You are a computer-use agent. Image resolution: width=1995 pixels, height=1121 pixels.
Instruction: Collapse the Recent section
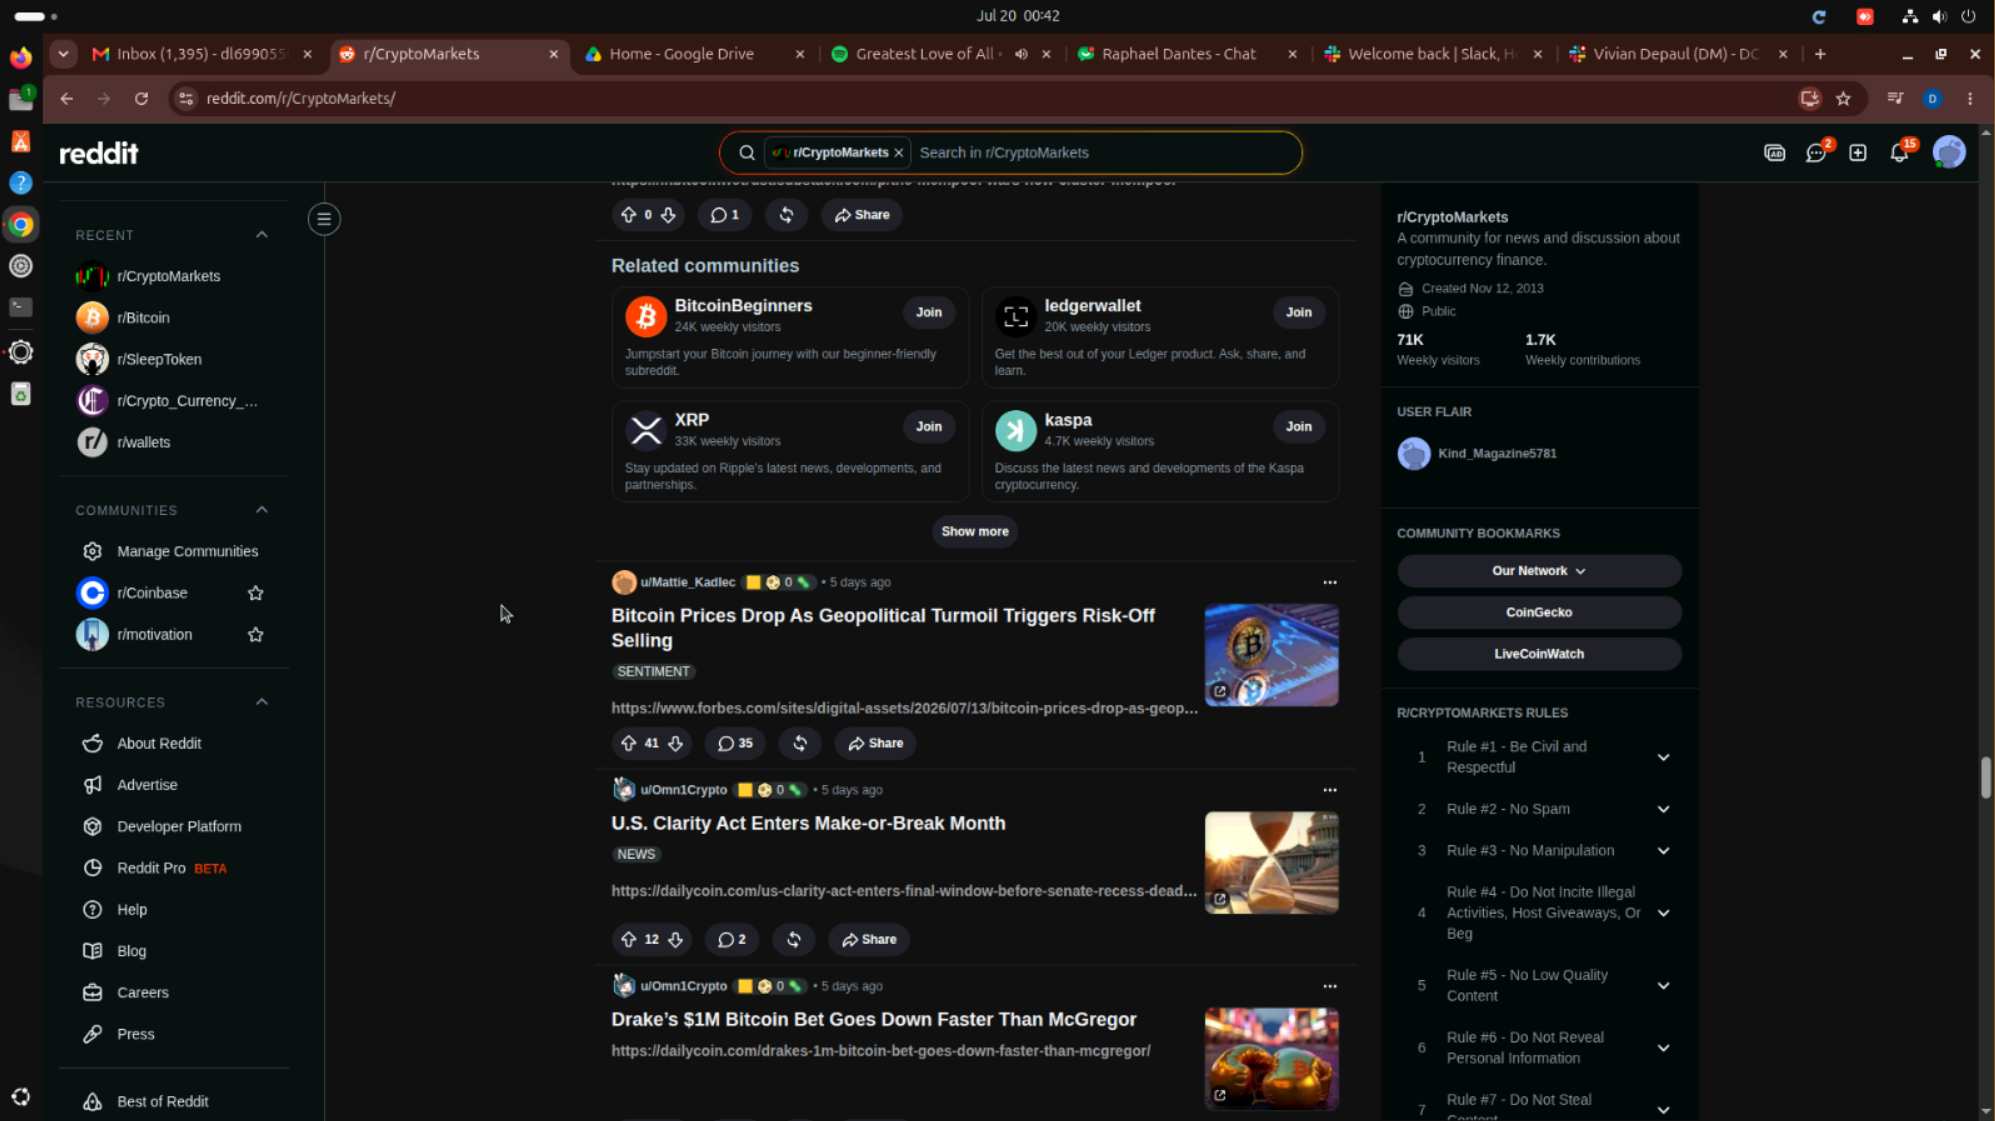point(261,235)
